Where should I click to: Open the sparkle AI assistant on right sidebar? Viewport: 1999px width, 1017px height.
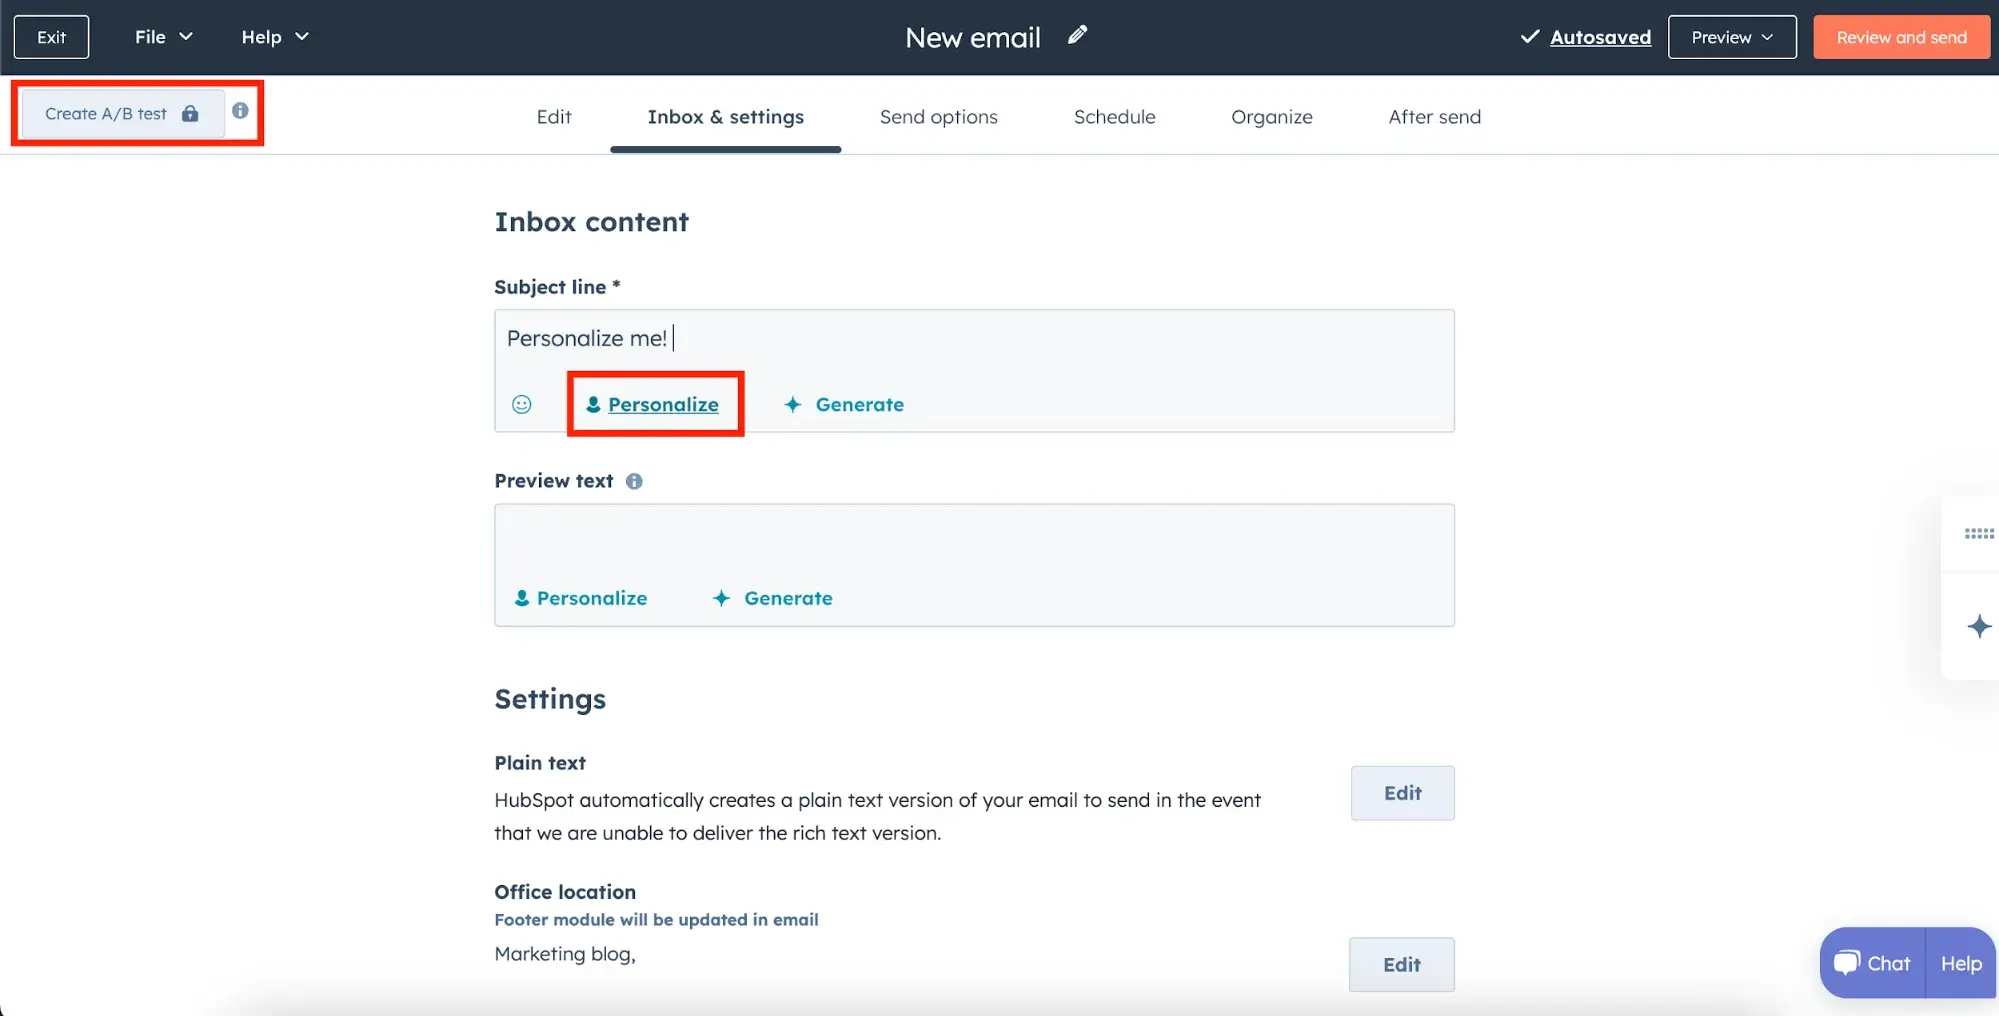[x=1978, y=627]
